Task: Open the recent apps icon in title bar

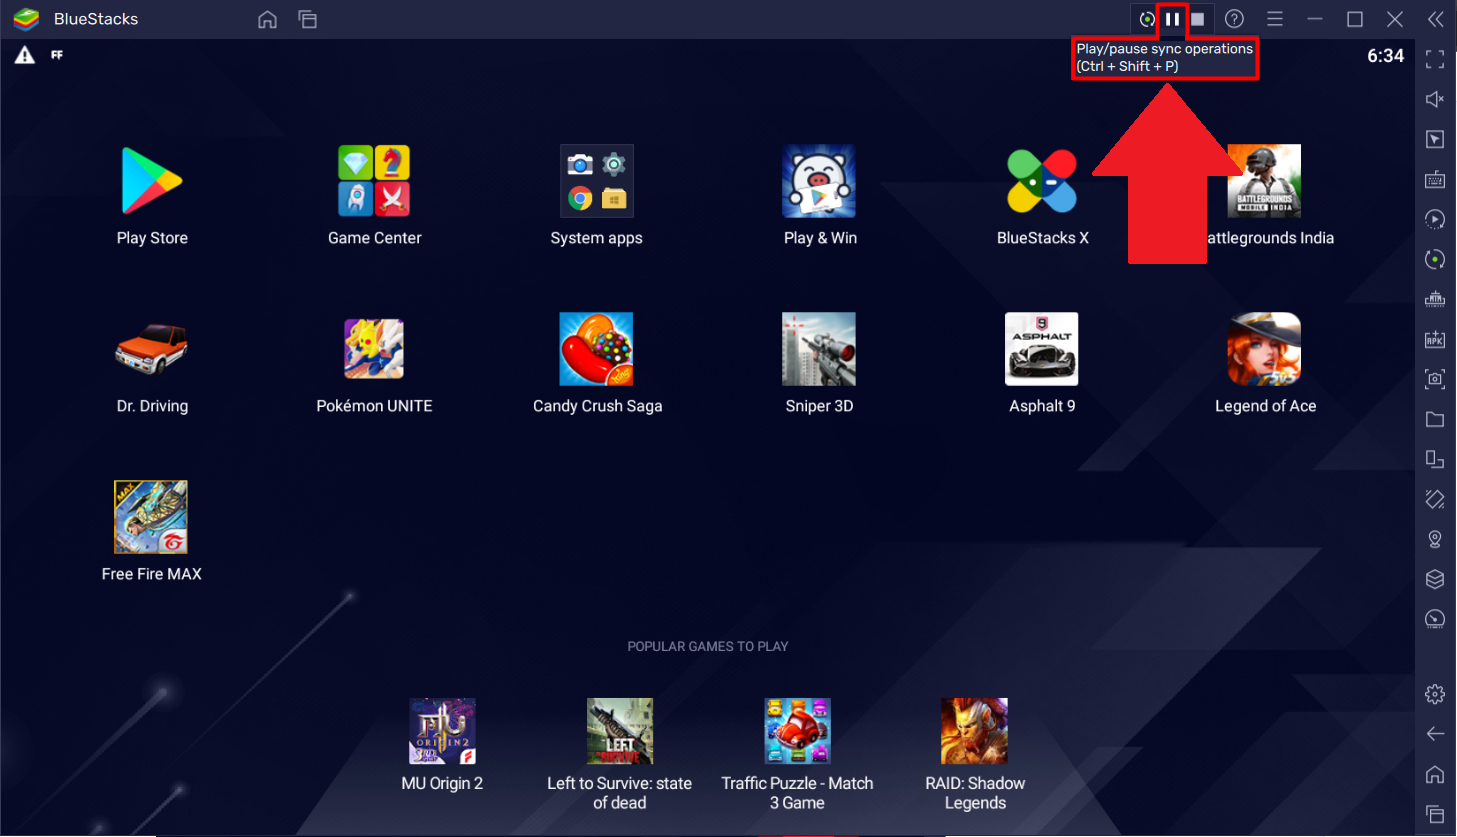Action: pos(308,19)
